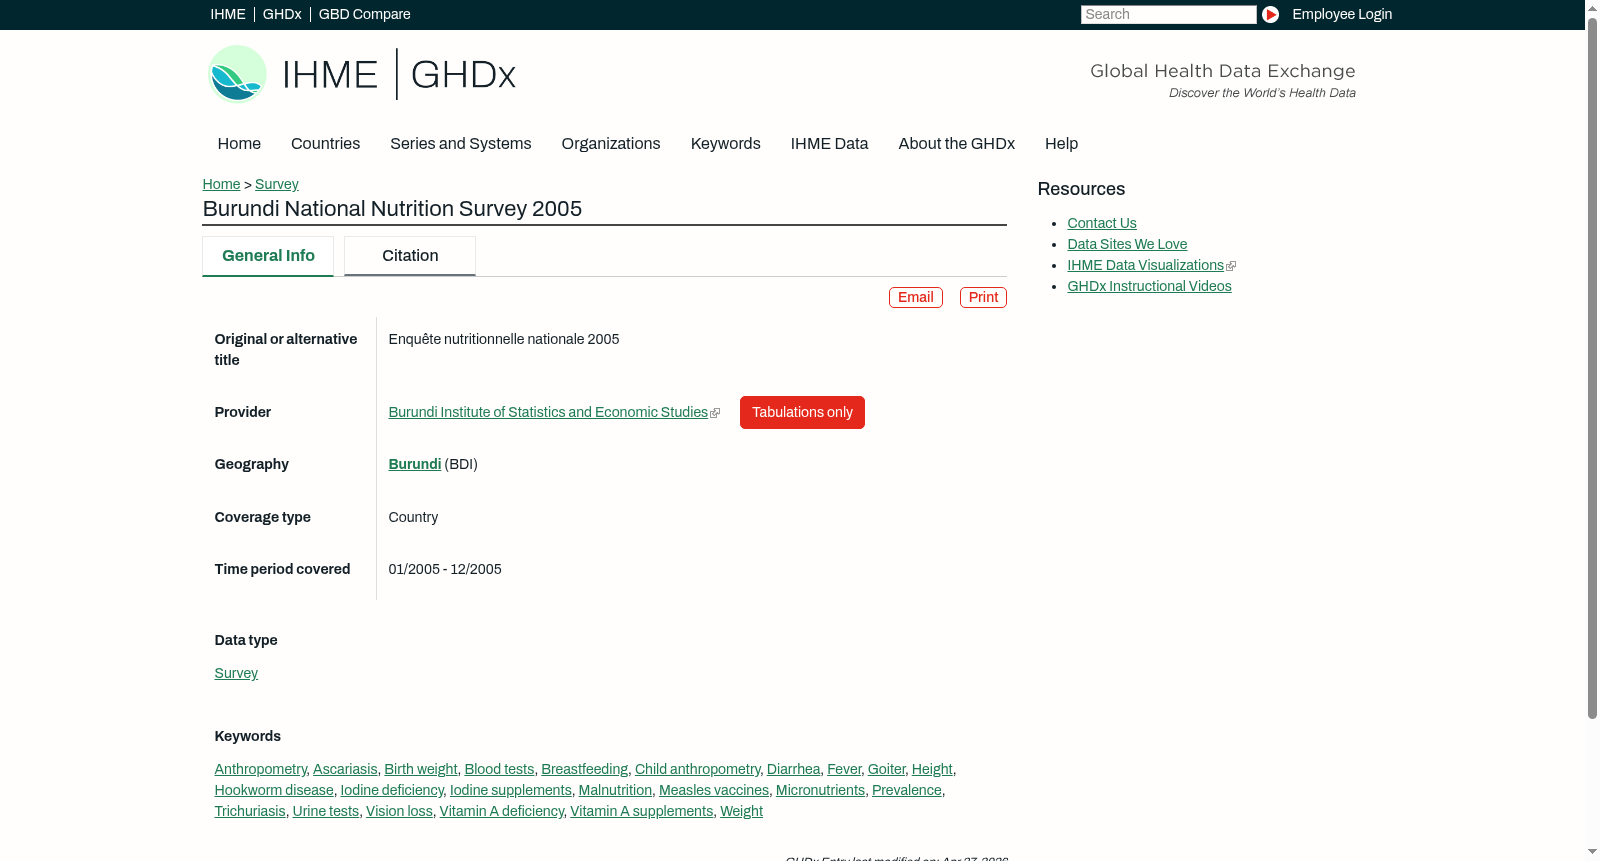Viewport: 1600px width, 861px height.
Task: Open the IHME Data menu item
Action: [x=829, y=144]
